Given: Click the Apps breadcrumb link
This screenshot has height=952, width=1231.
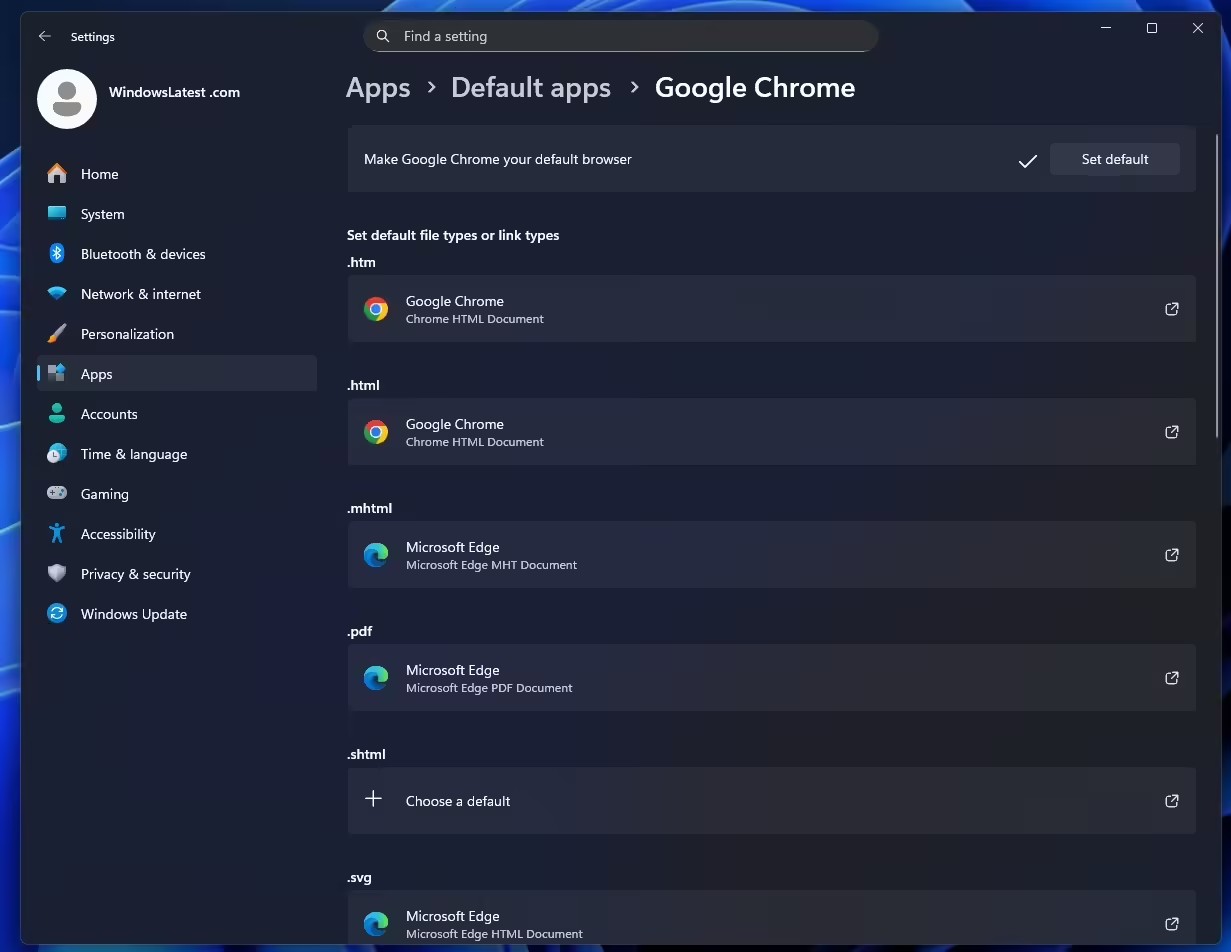Looking at the screenshot, I should click(378, 88).
